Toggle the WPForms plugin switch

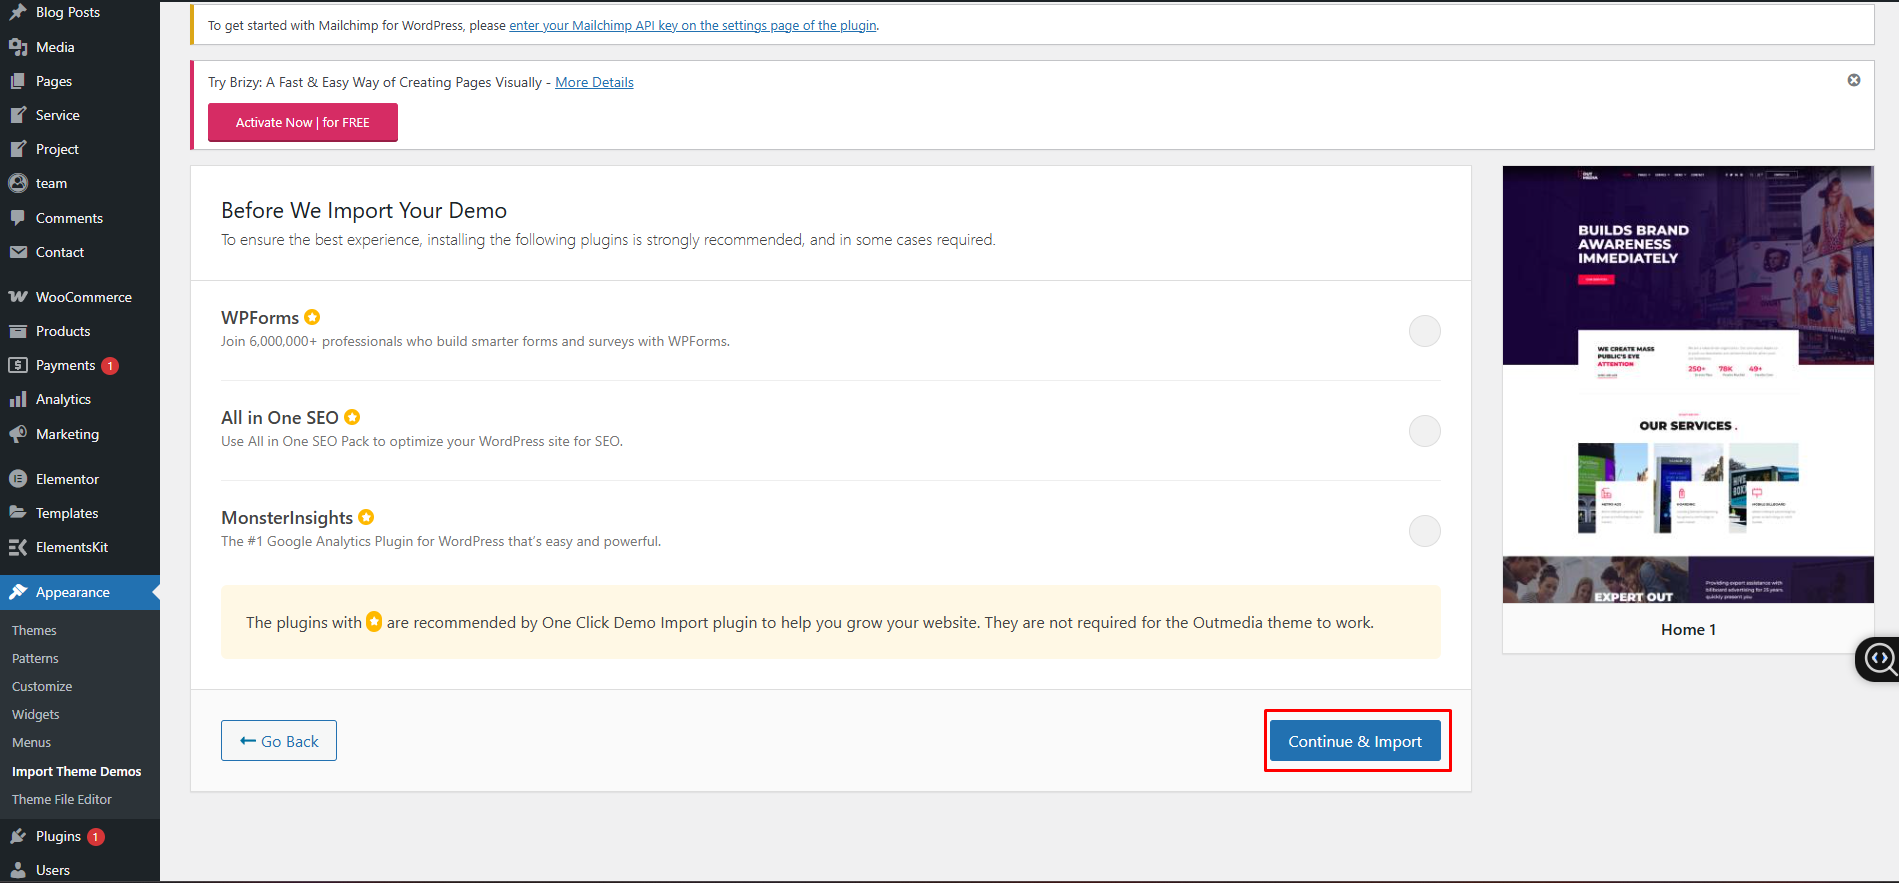click(1424, 331)
